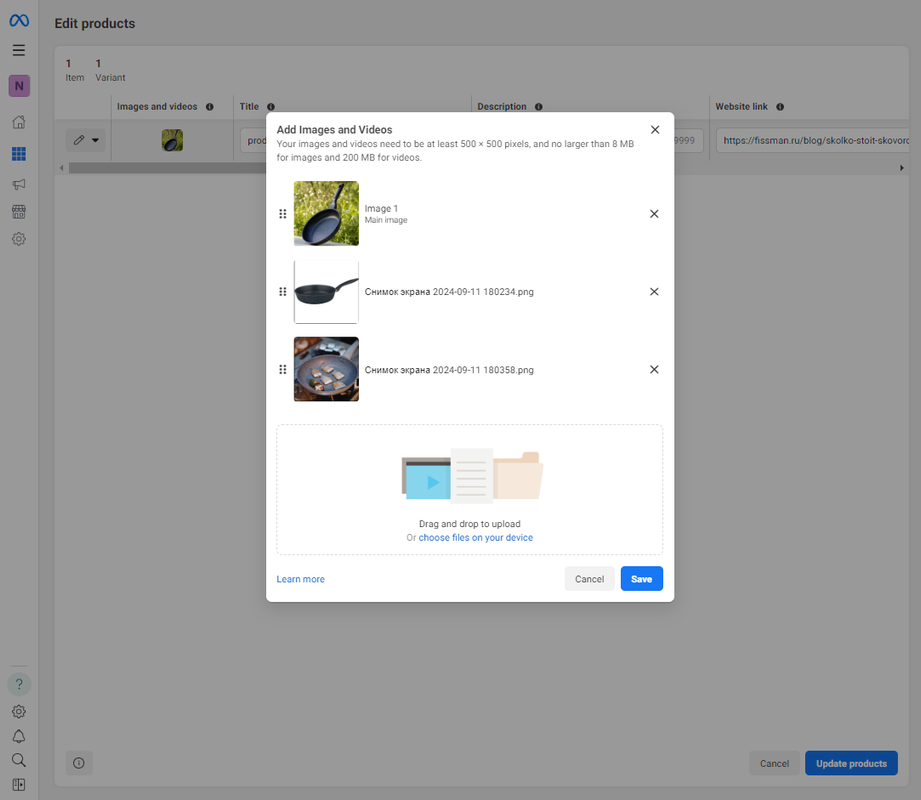921x800 pixels.
Task: Click the info button at page bottom left
Action: click(79, 763)
